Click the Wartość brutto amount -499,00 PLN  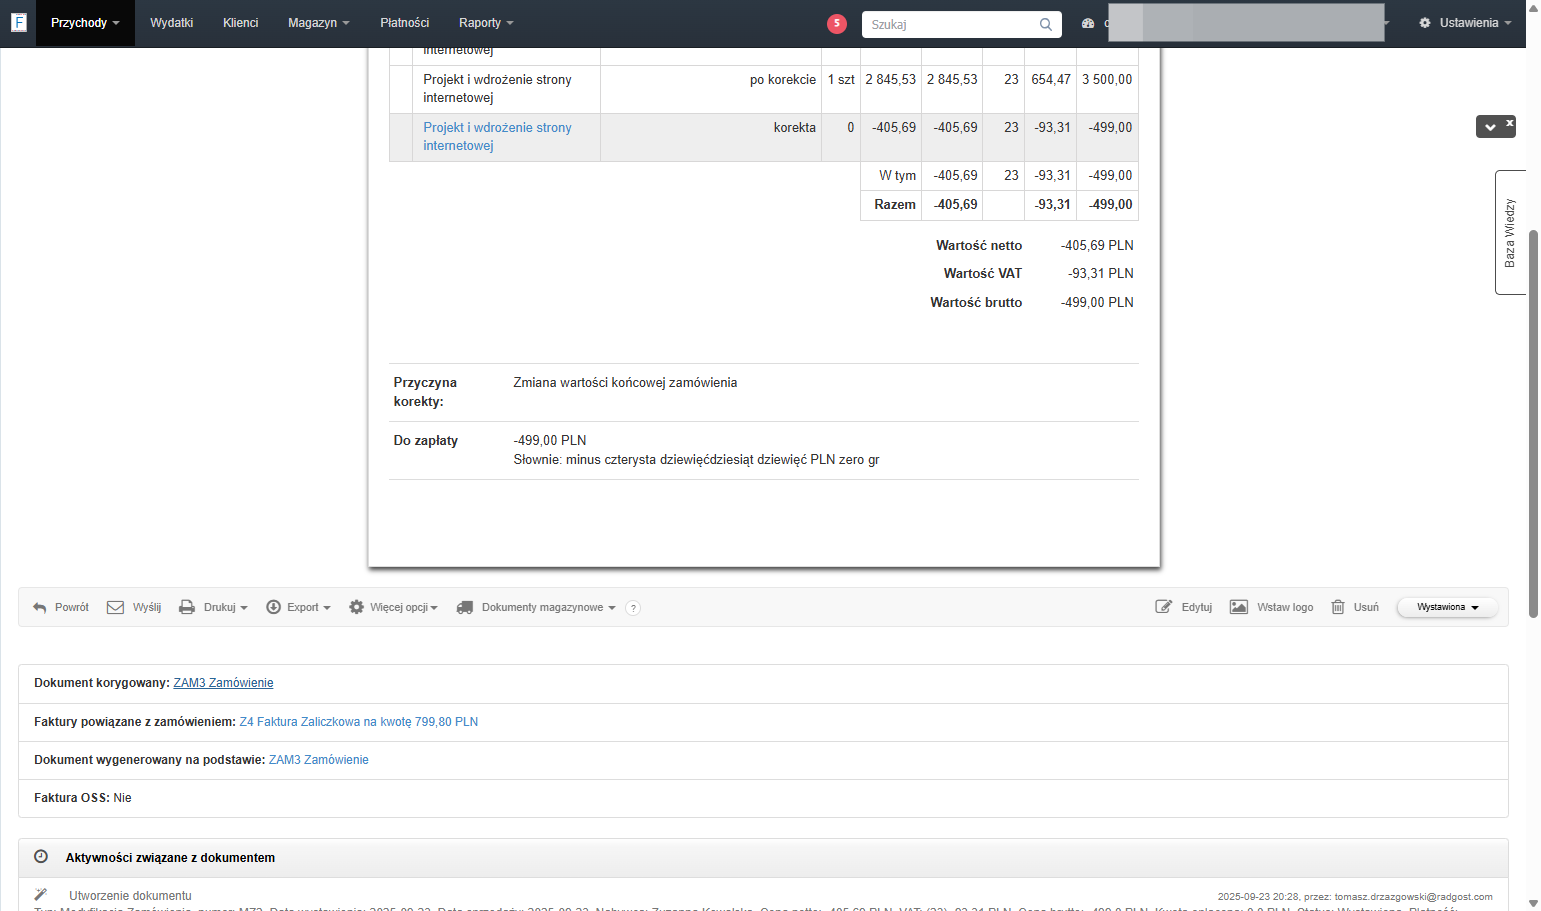[1097, 303]
